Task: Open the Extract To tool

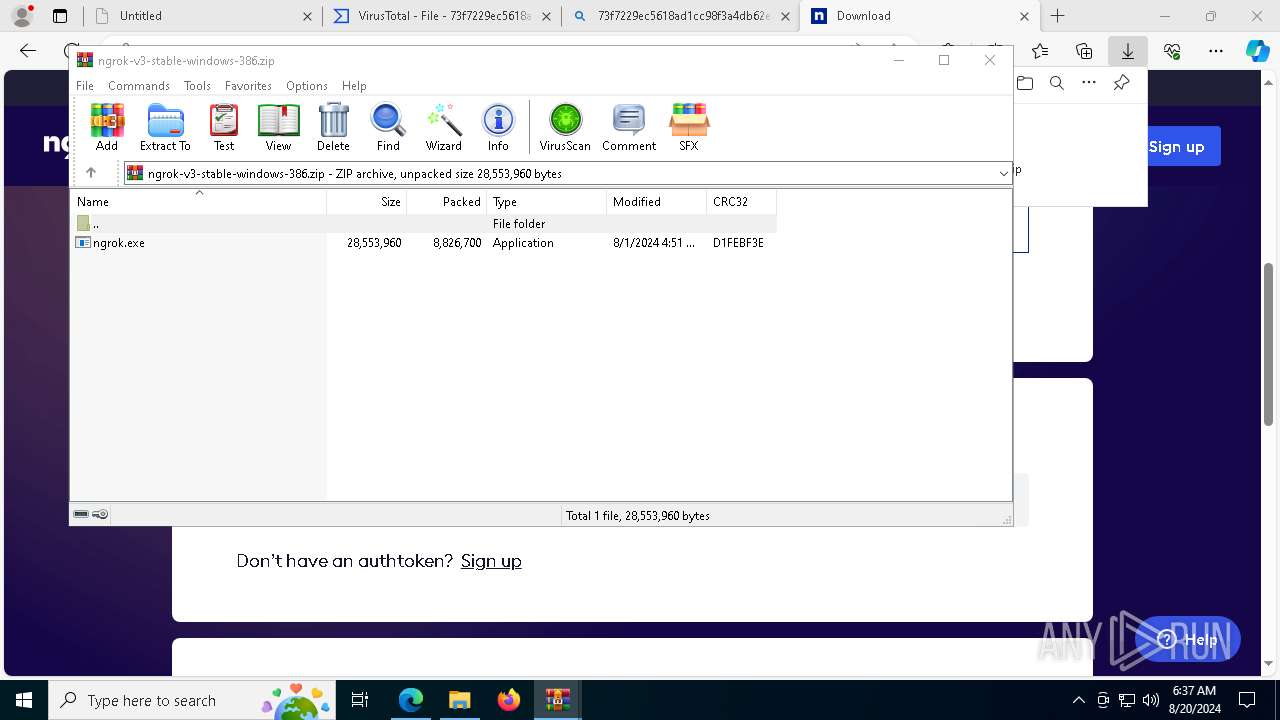Action: pos(165,127)
